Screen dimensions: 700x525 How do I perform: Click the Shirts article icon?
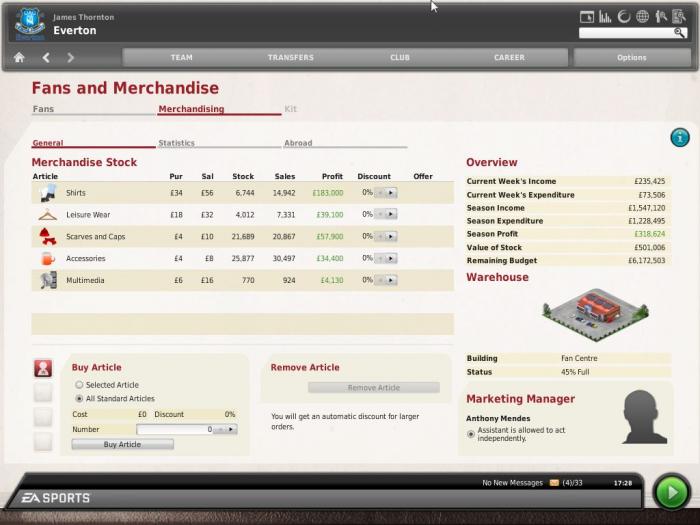click(48, 193)
